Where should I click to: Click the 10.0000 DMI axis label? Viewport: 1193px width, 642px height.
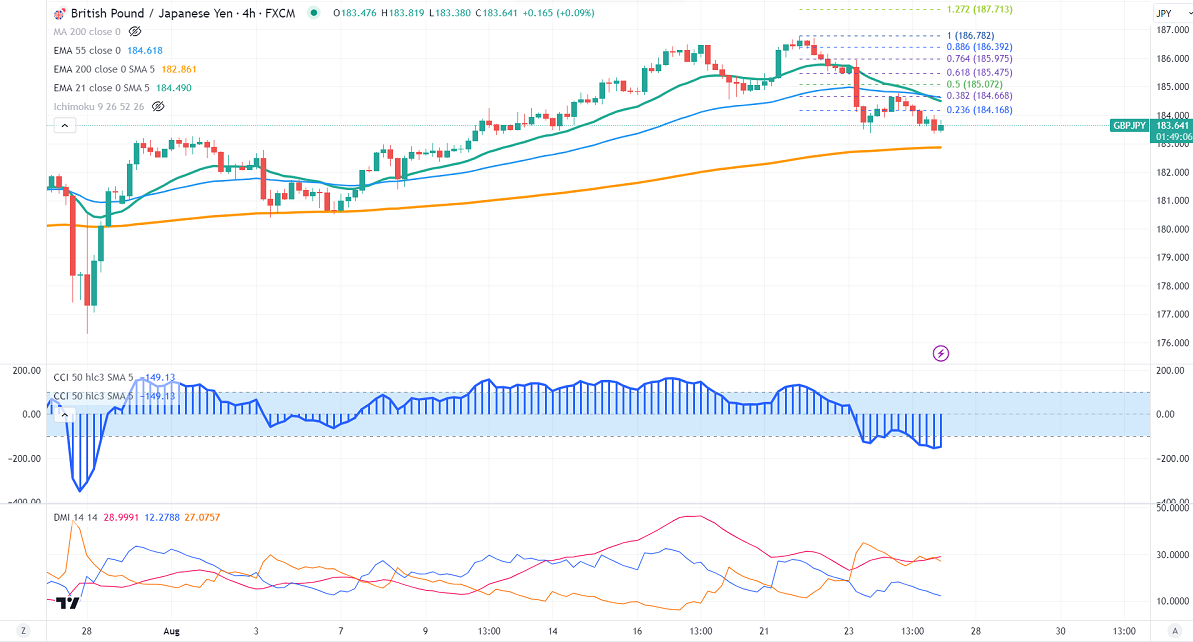click(x=1172, y=602)
